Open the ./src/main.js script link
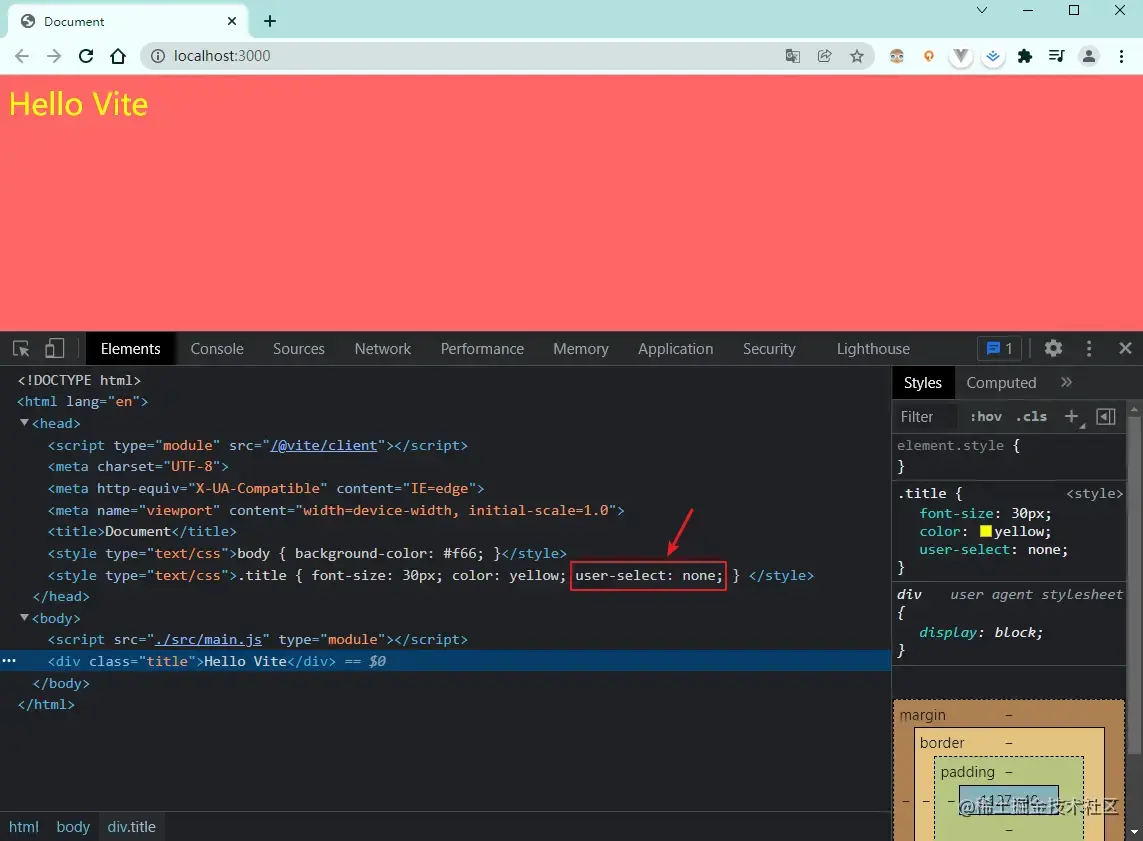 click(208, 639)
